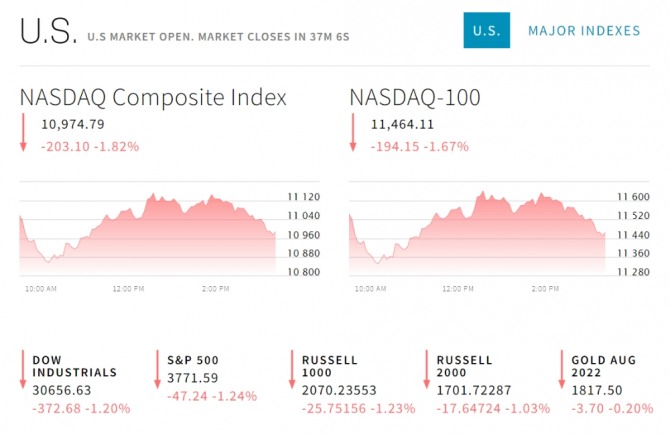The image size is (670, 434).
Task: Click the NASDAQ-100 11,464.11 value
Action: point(402,125)
